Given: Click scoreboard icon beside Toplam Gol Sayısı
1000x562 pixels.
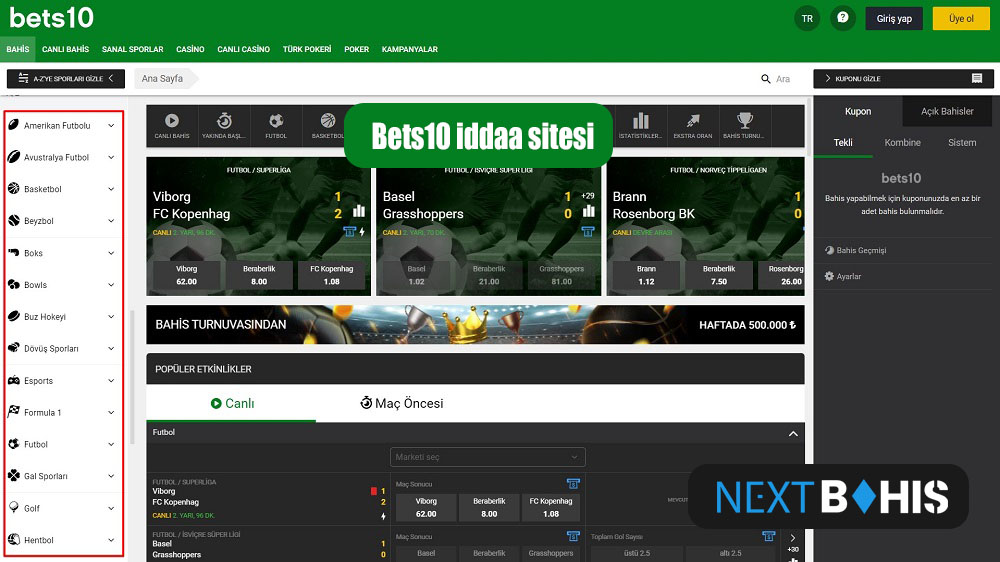Looking at the screenshot, I should pyautogui.click(x=768, y=536).
